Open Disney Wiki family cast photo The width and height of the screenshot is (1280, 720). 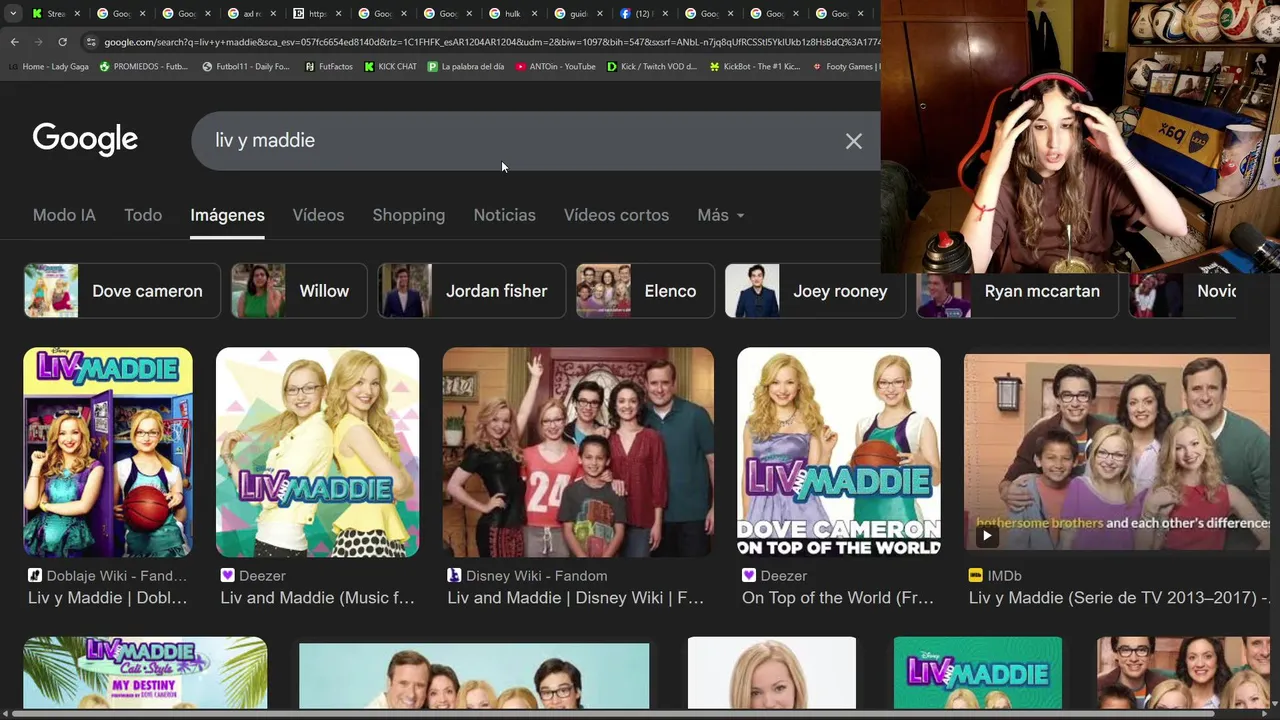(x=578, y=452)
